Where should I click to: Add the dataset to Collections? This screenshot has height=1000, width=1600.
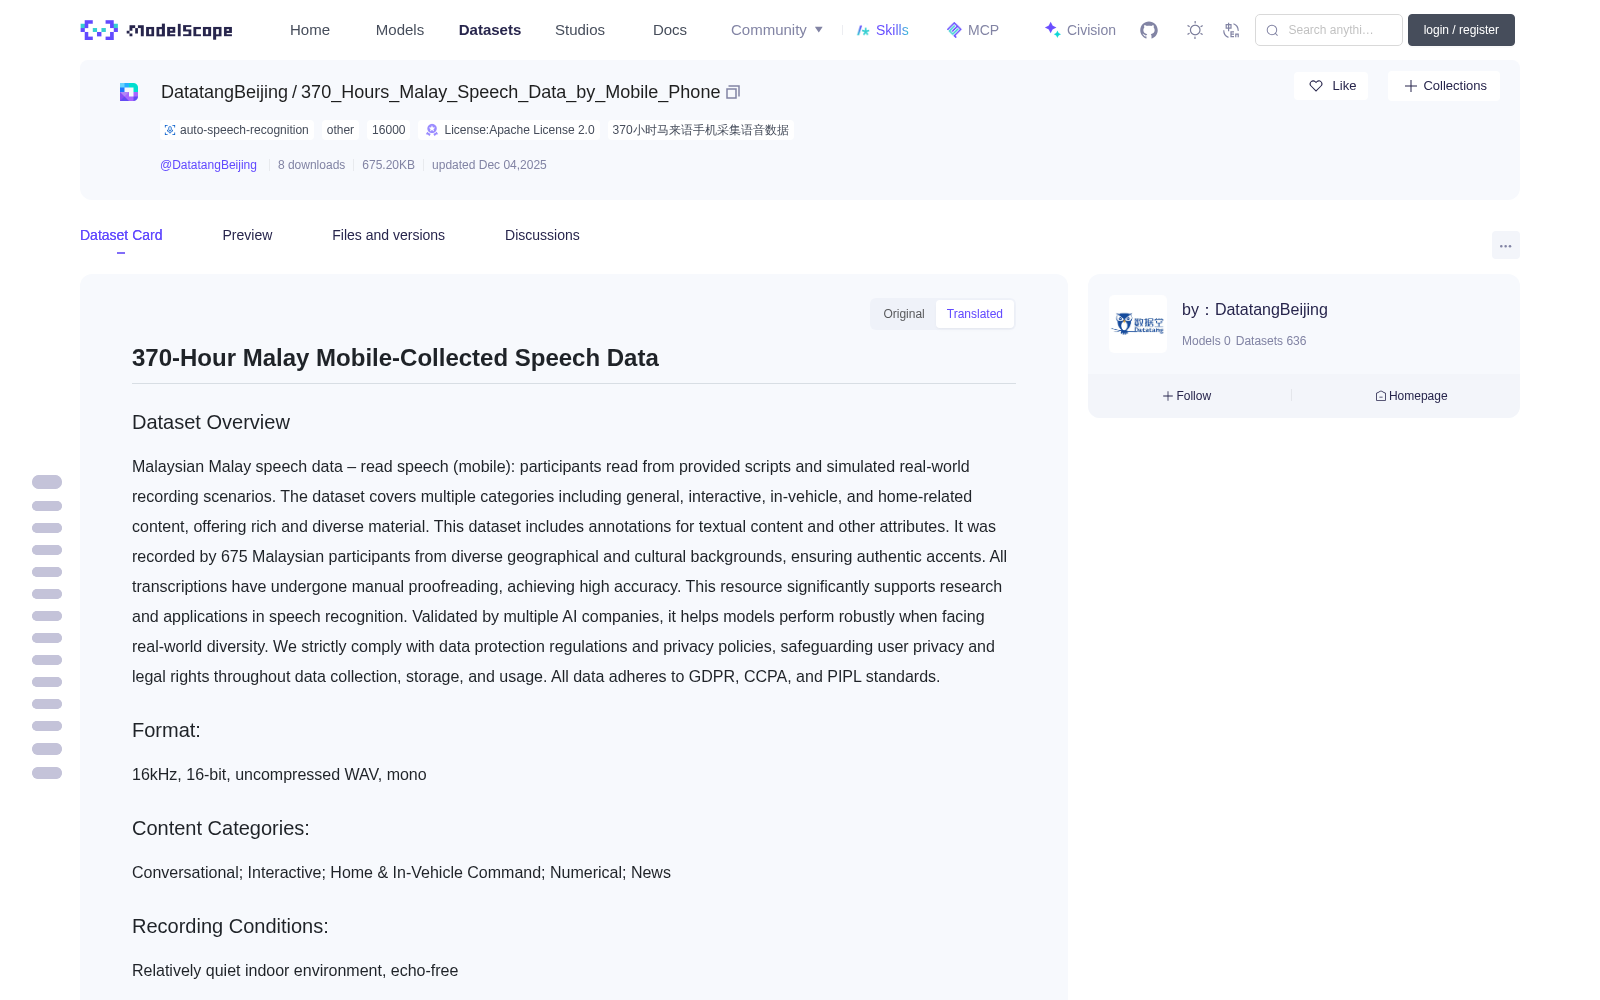(1444, 86)
